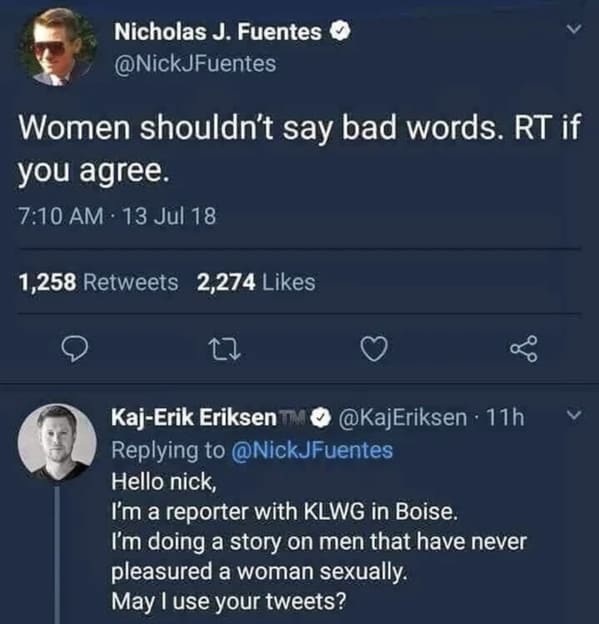
Task: Click verified badge next to Nicholas J. Fuentes
Action: (340, 32)
